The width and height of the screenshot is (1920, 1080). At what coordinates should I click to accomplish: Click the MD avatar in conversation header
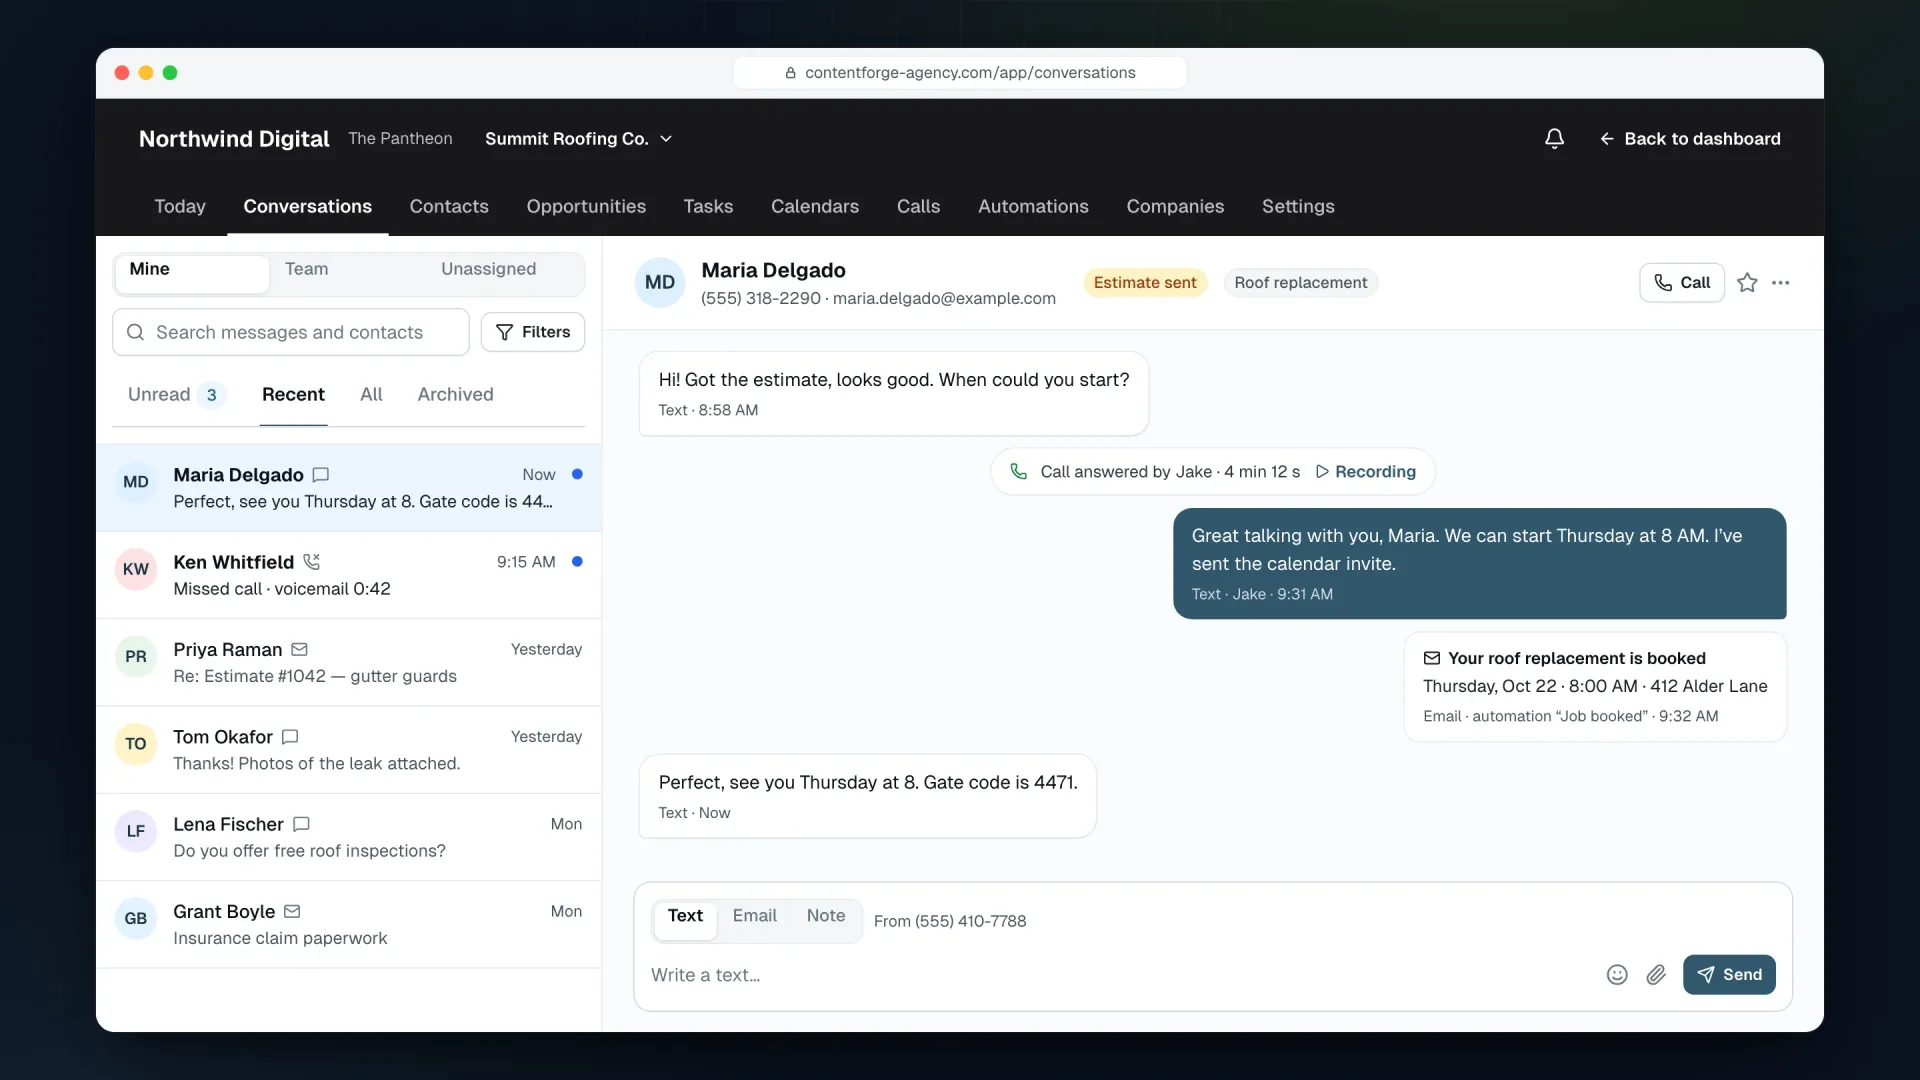point(660,283)
